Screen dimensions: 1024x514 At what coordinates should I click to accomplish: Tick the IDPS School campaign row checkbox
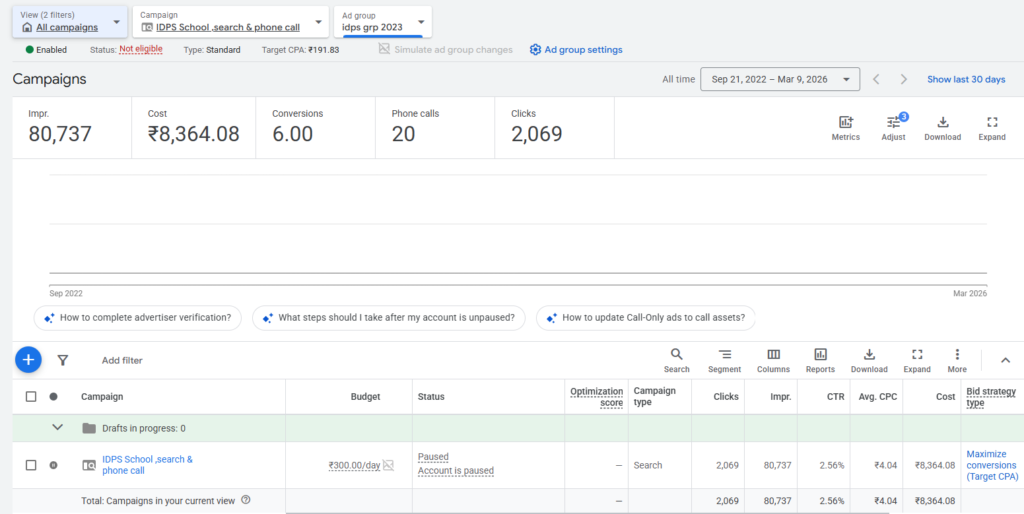31,465
